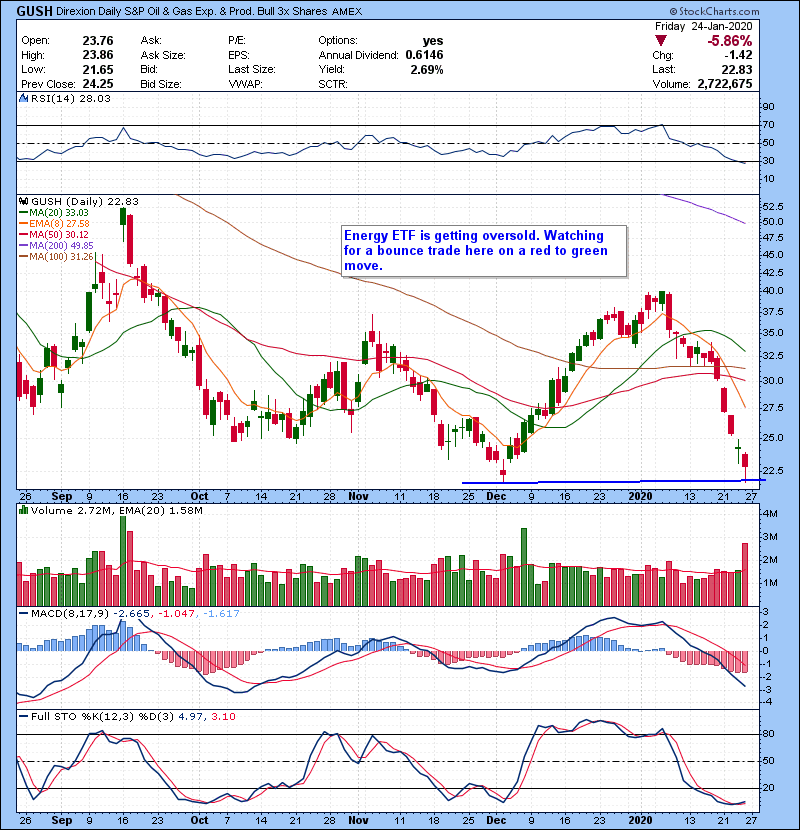Click the Volume 2.72M, EMA(20) 1.58M label
The image size is (800, 830).
click(117, 510)
